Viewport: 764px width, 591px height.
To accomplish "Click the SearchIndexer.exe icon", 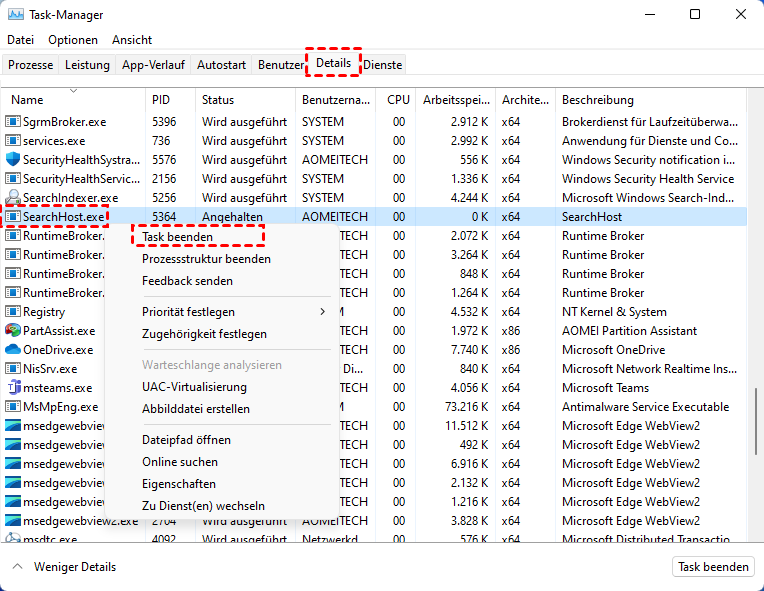I will (x=13, y=198).
